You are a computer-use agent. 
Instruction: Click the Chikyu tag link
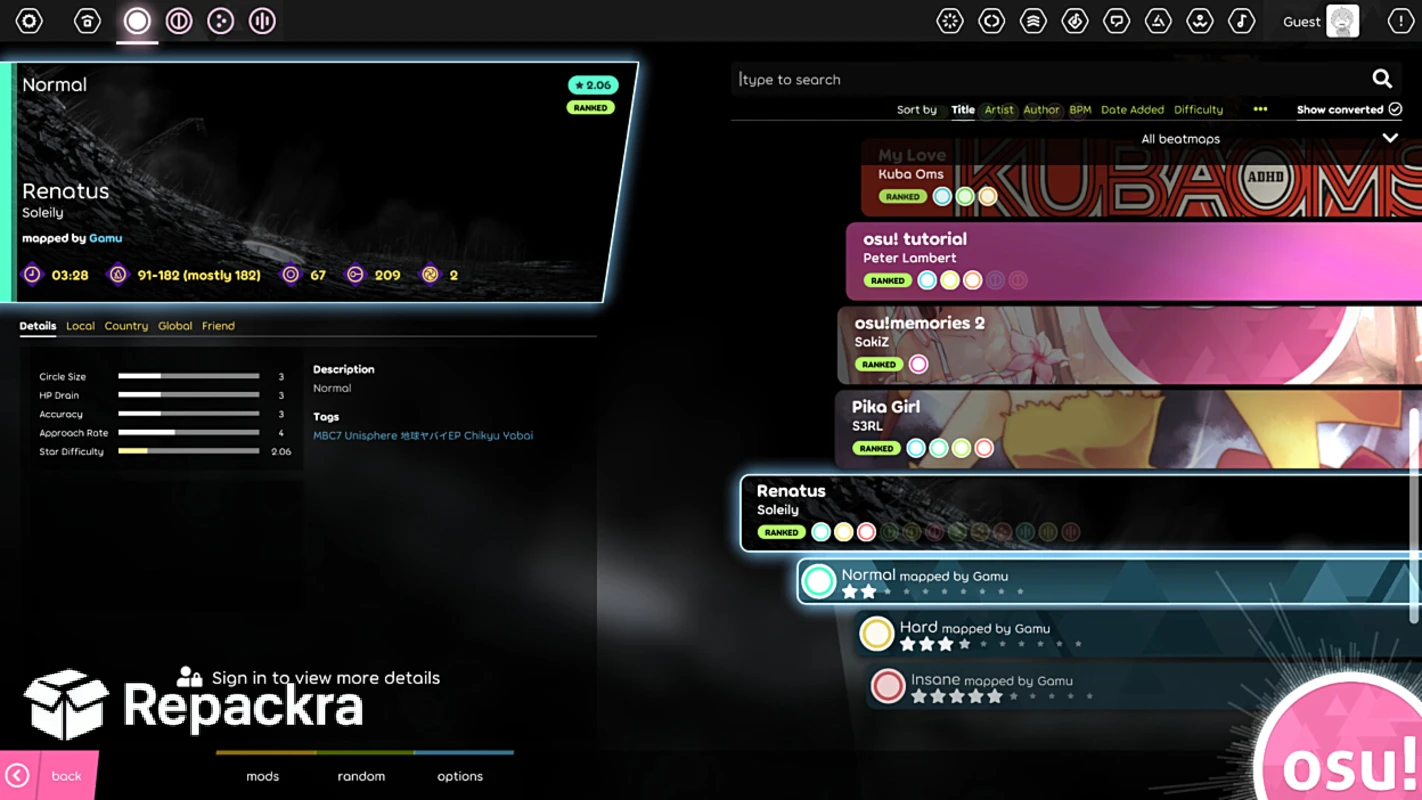coord(482,436)
